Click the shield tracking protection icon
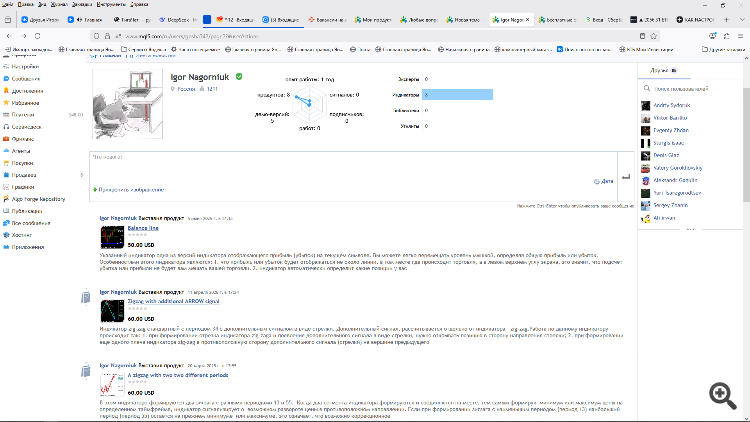Viewport: 750px width, 422px height. [97, 36]
